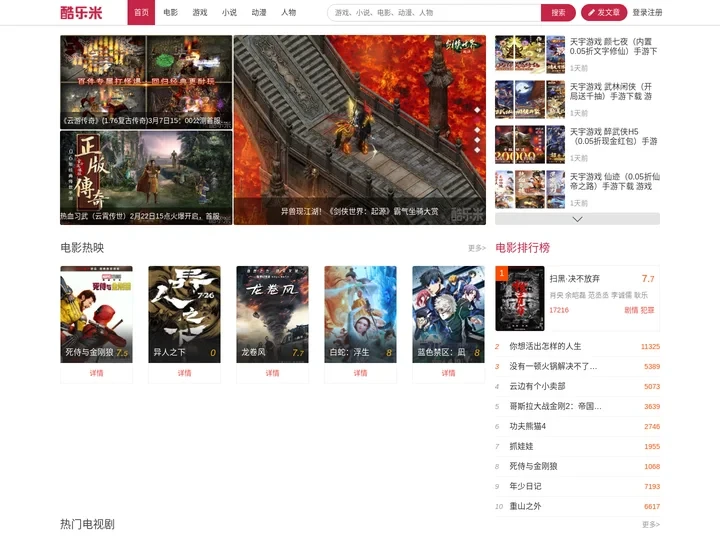Open the 扫黑·决不放弃 title link
Screen dimensions: 720x540
coord(574,279)
